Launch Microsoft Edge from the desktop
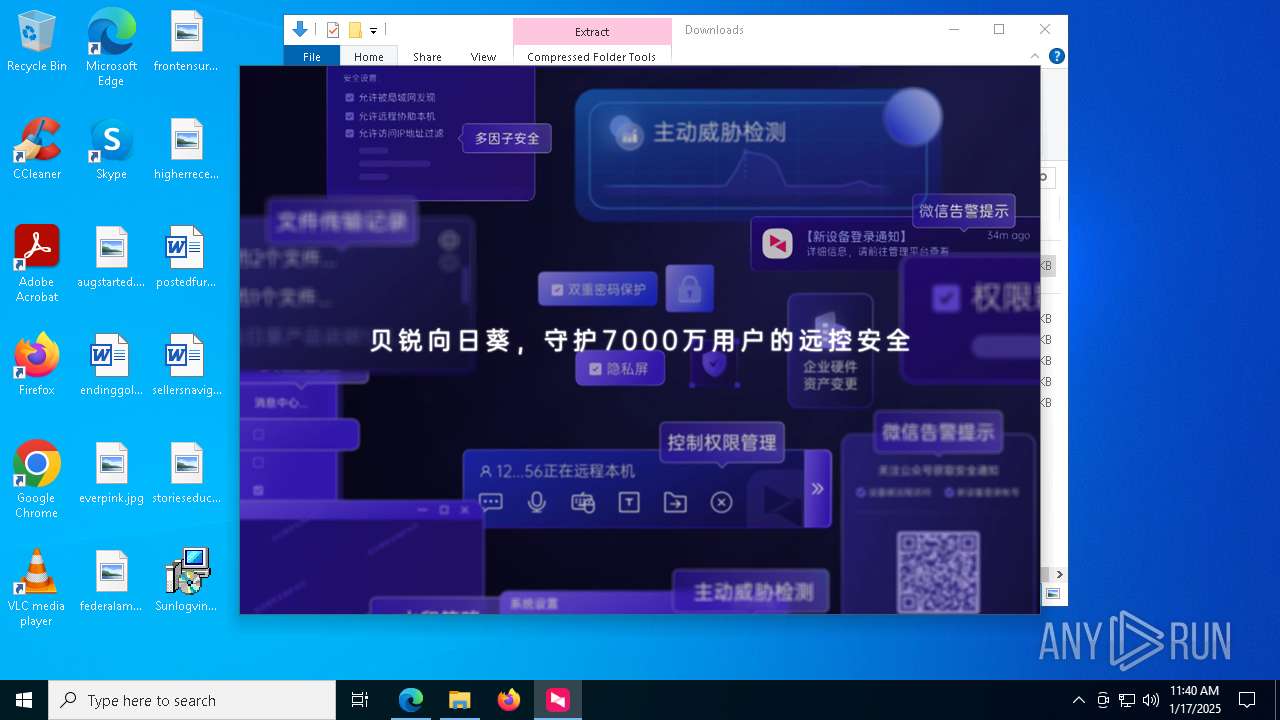The image size is (1280, 720). point(111,47)
